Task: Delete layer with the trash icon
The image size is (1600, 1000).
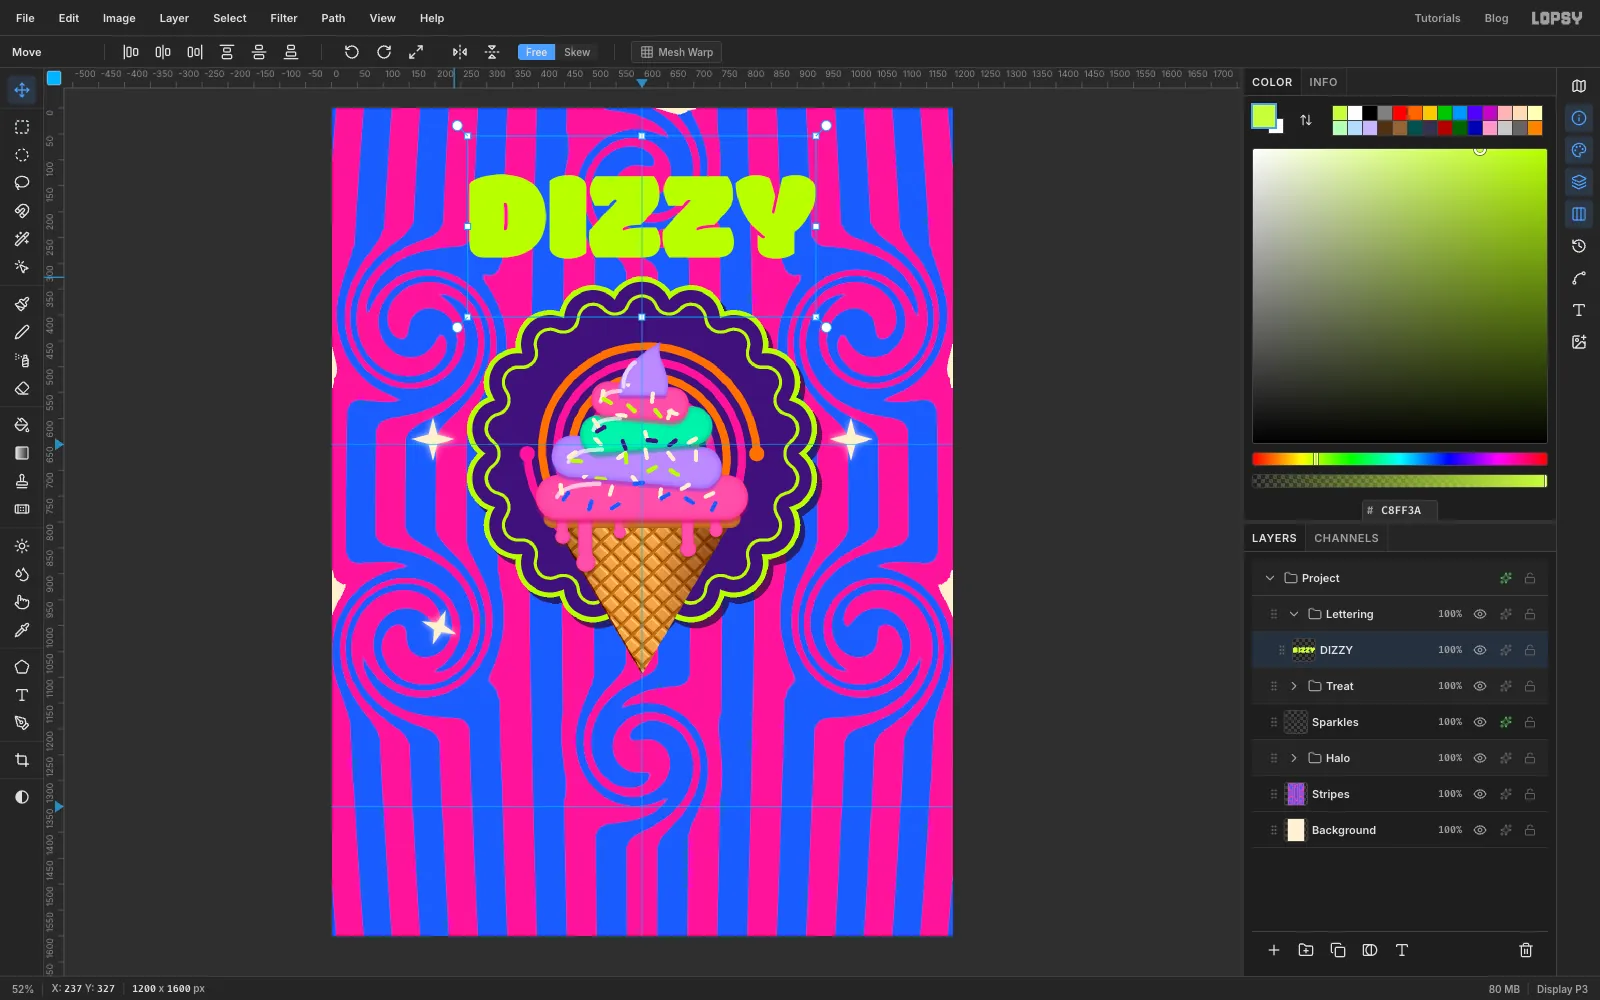Action: click(x=1526, y=950)
